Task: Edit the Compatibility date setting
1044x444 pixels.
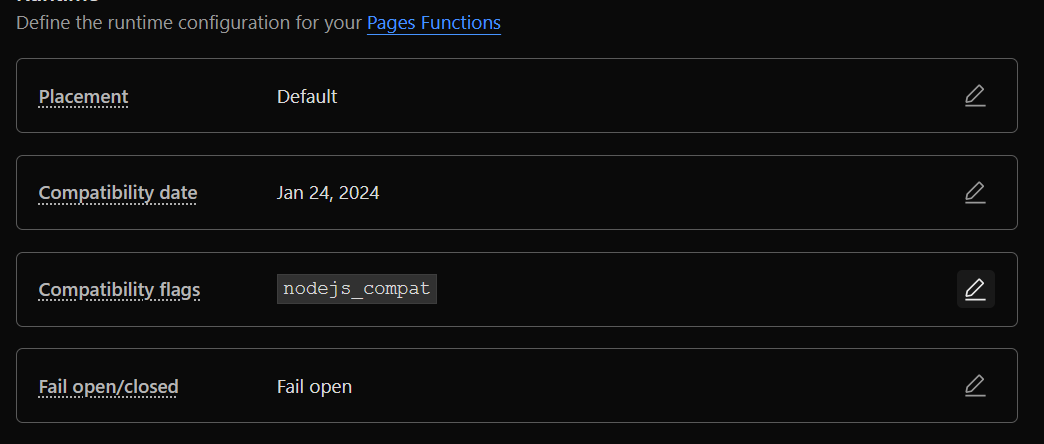Action: [x=975, y=192]
